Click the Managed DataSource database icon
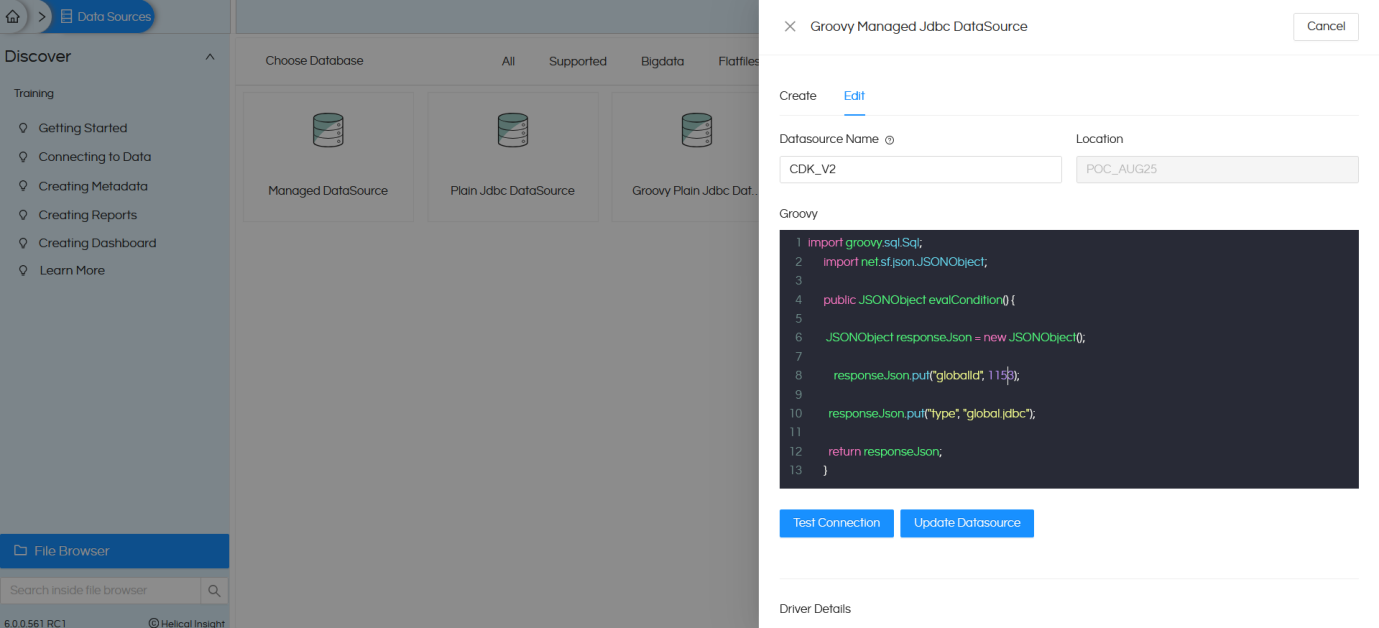The width and height of the screenshot is (1379, 628). (x=328, y=130)
